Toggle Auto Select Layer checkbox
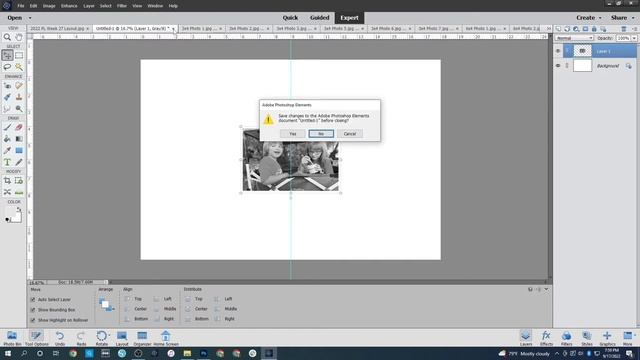Image resolution: width=640 pixels, height=360 pixels. pyautogui.click(x=33, y=300)
